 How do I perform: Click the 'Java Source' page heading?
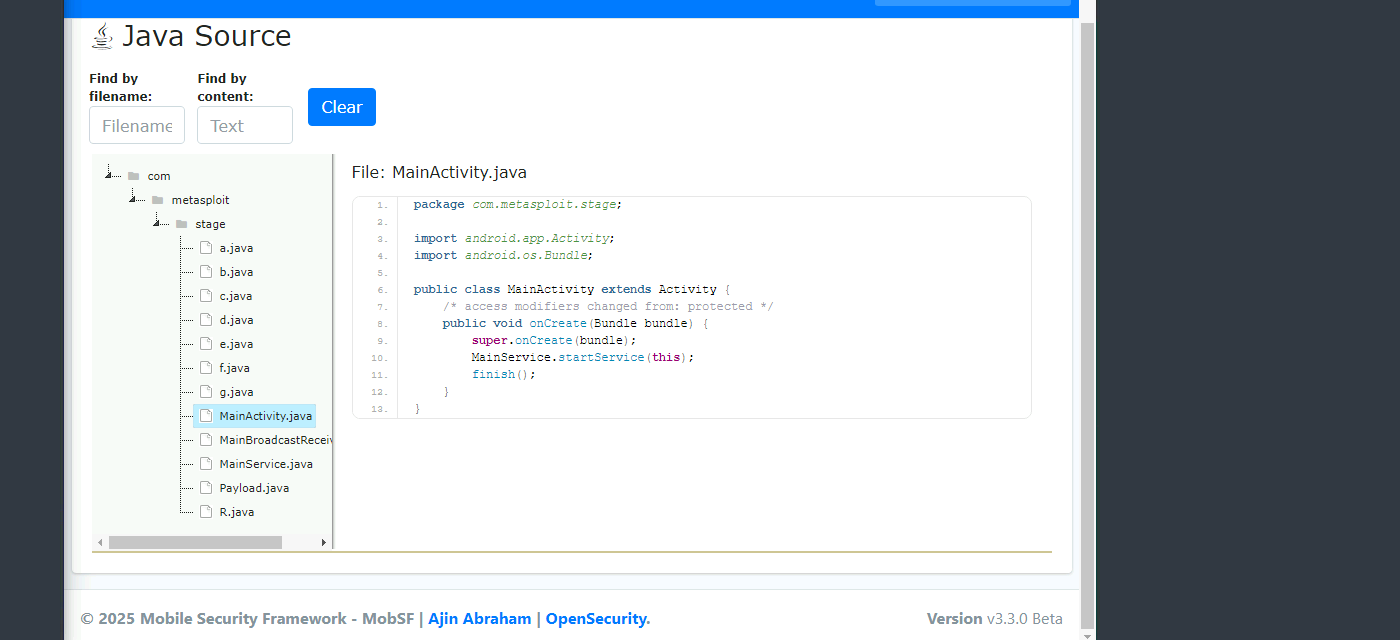point(207,36)
